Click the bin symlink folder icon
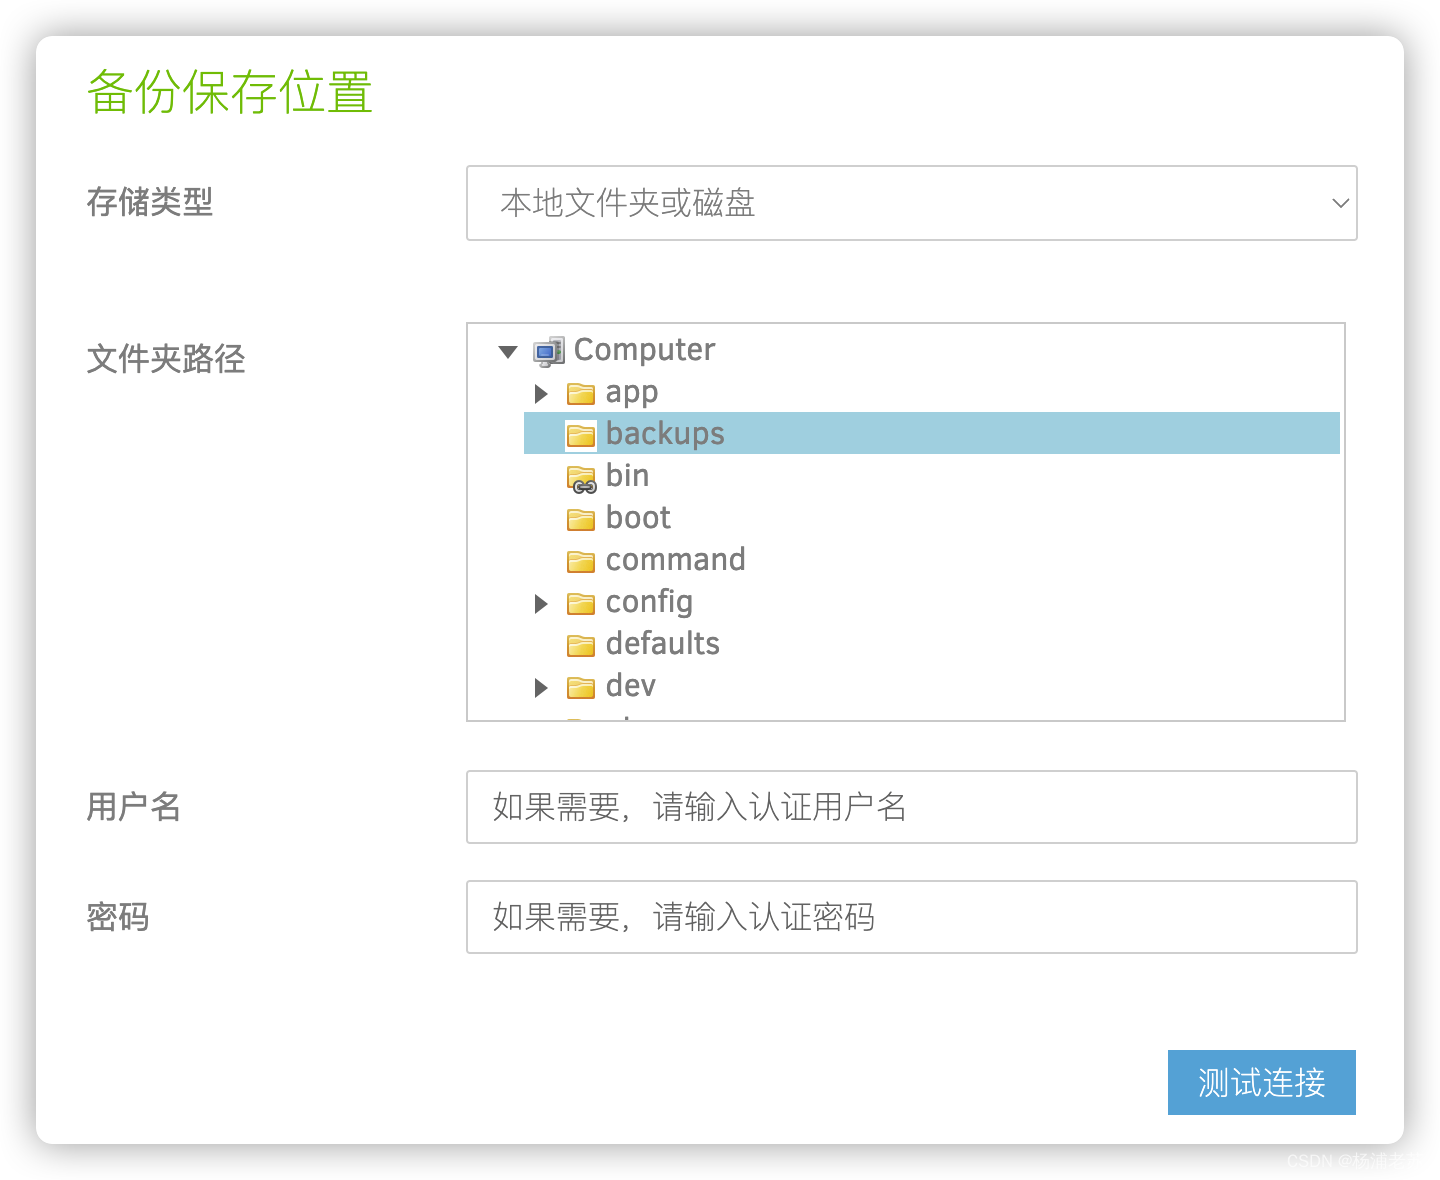 (x=581, y=478)
